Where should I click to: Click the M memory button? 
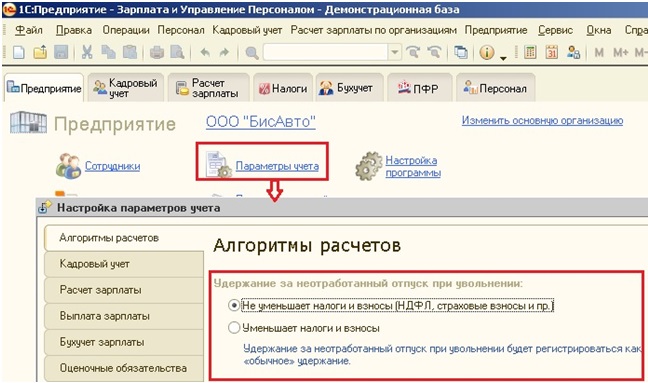[x=599, y=52]
